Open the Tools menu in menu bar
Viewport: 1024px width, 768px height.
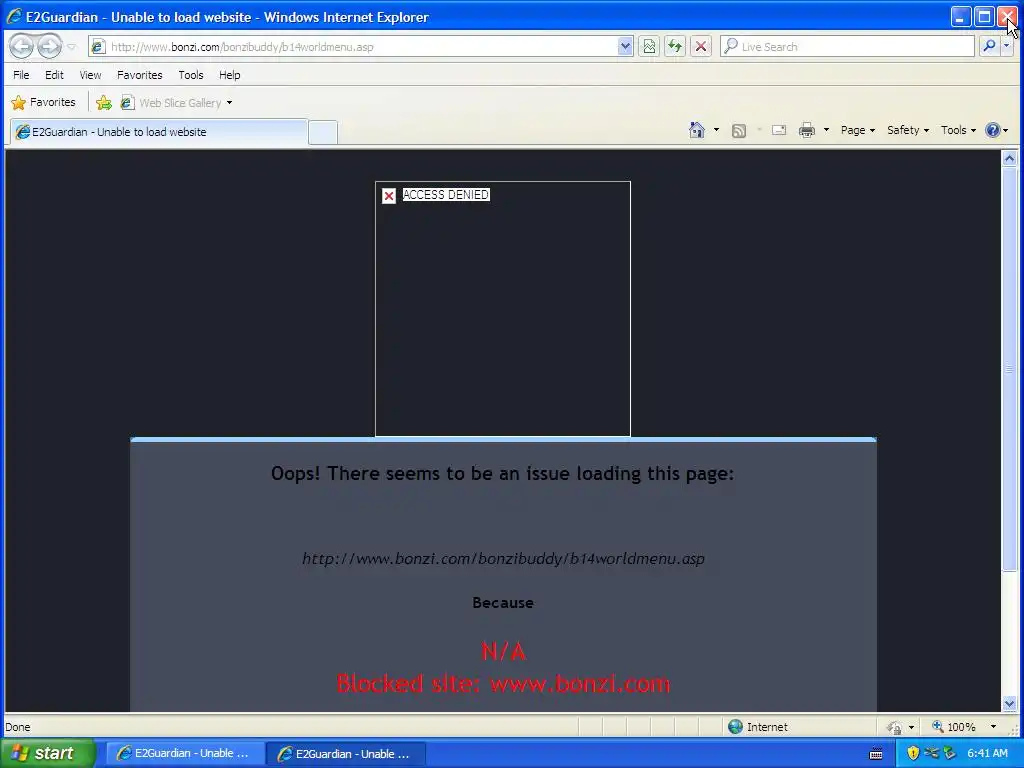pyautogui.click(x=191, y=75)
